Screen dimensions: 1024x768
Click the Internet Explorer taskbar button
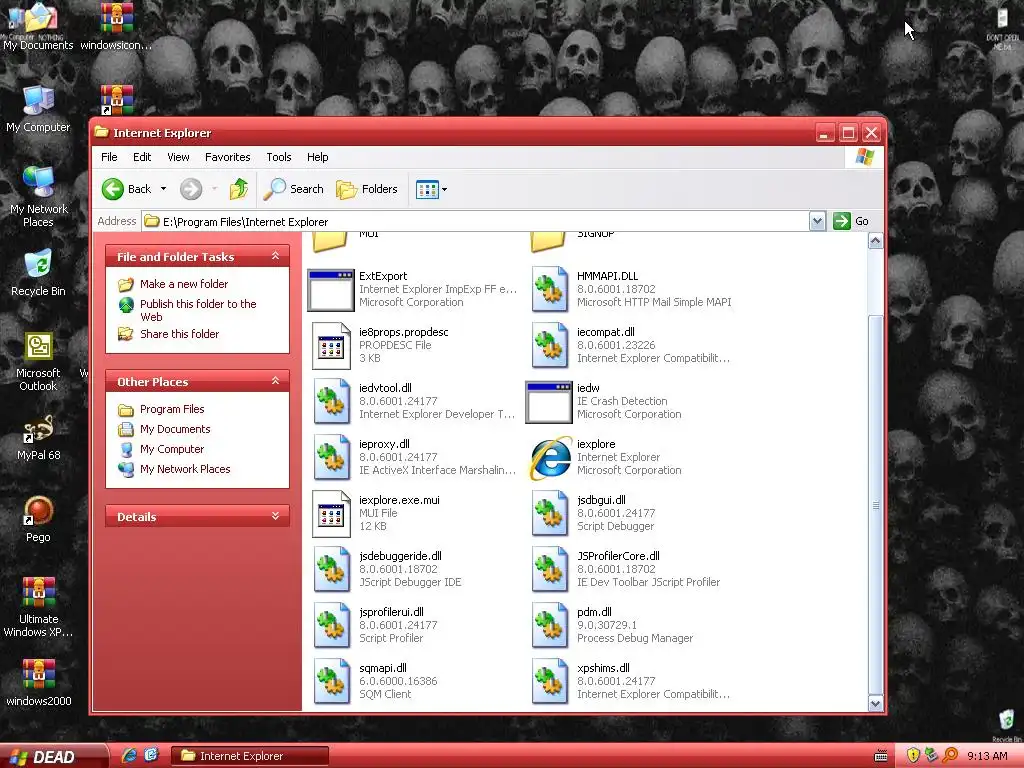coord(250,756)
